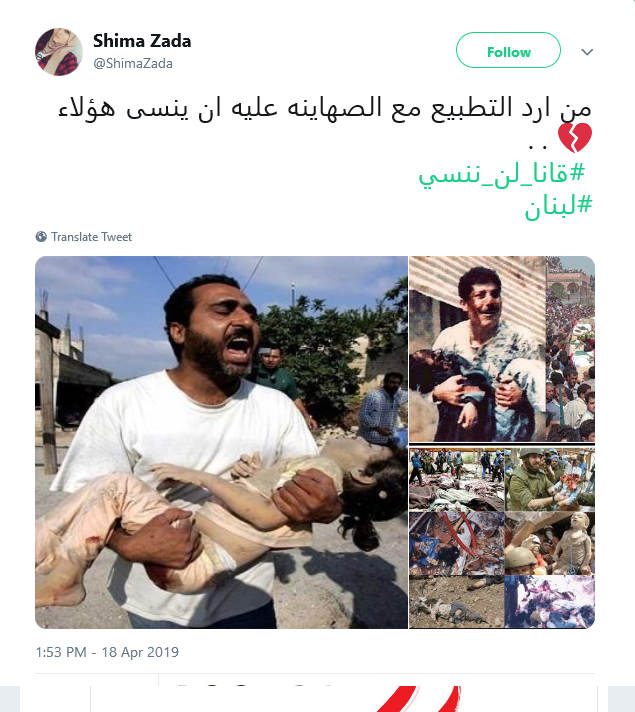Click the Translate Tweet link
The height and width of the screenshot is (712, 635).
91,237
